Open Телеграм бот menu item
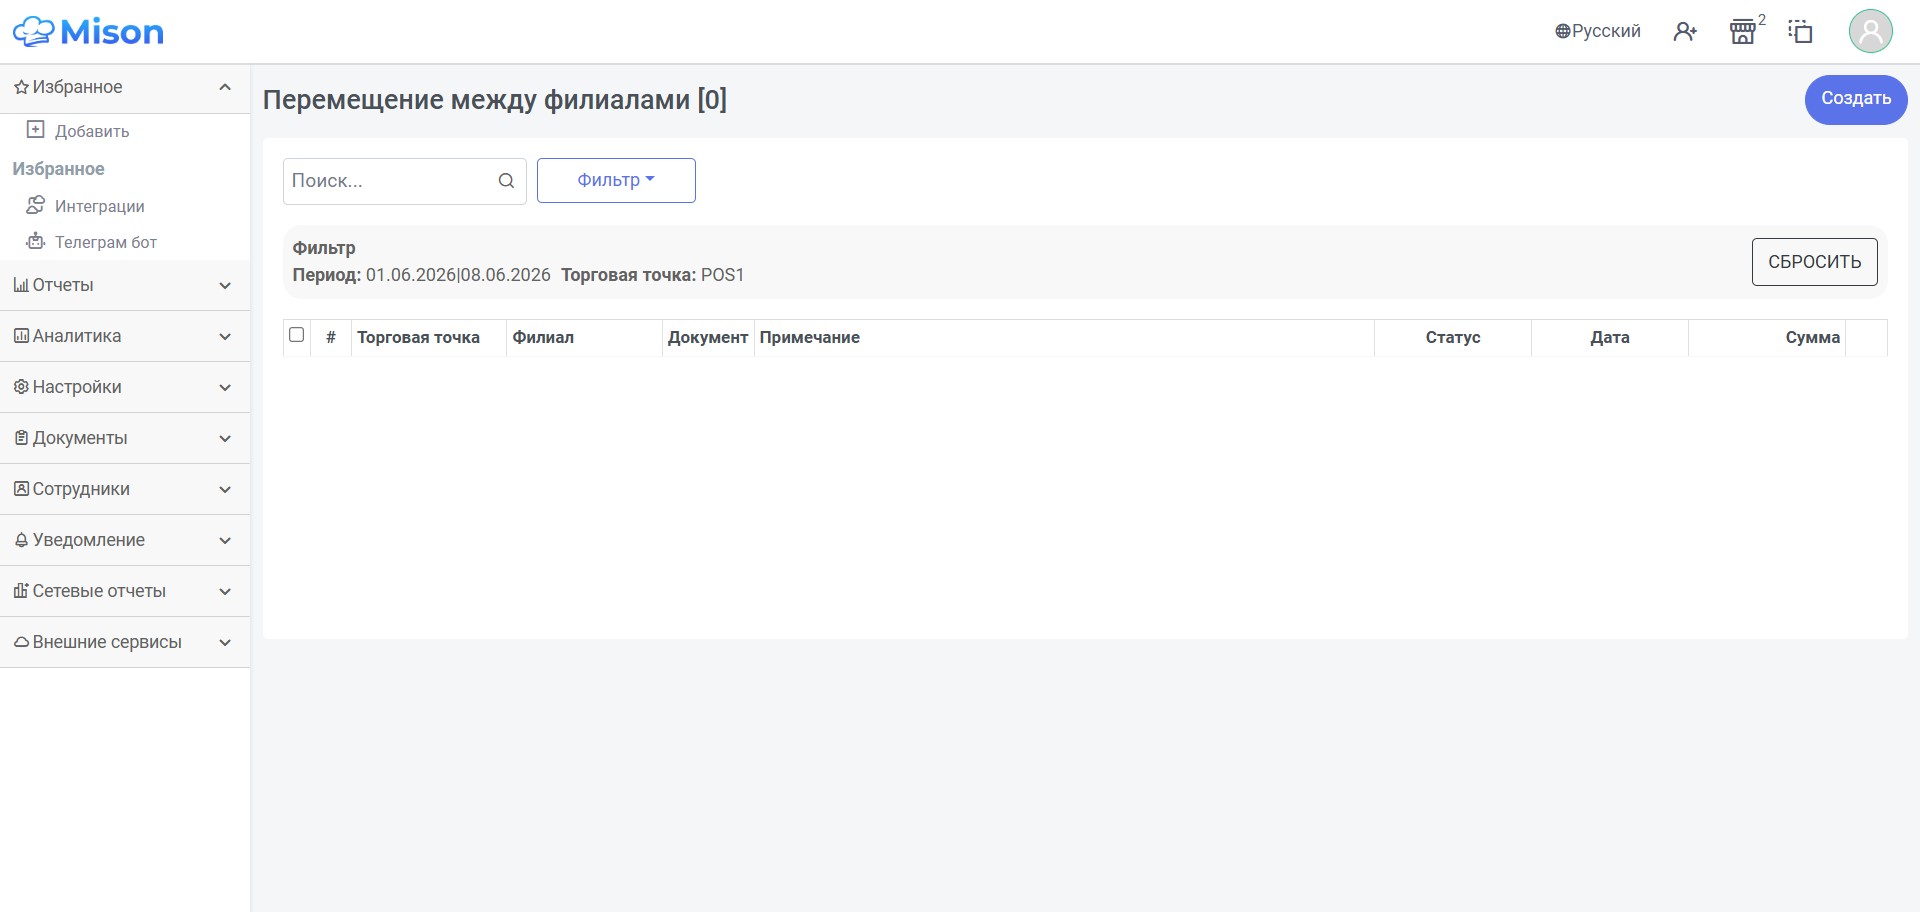Viewport: 1920px width, 912px height. 105,242
